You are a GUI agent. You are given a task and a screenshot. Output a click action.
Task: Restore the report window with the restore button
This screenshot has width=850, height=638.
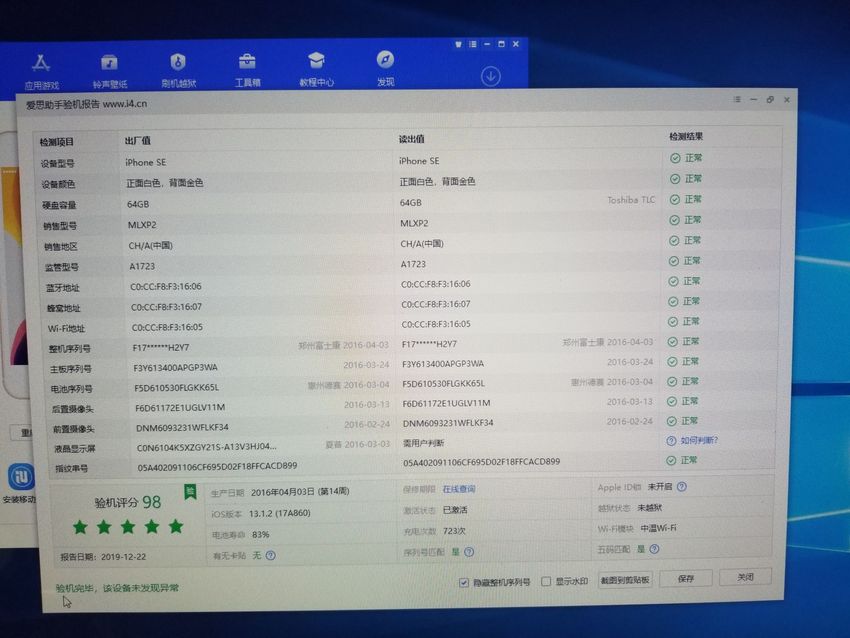[x=770, y=100]
